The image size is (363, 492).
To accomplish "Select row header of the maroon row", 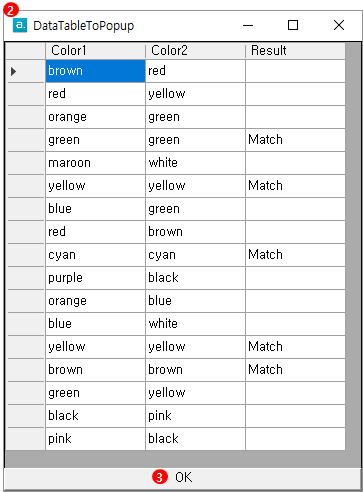I will [x=26, y=163].
